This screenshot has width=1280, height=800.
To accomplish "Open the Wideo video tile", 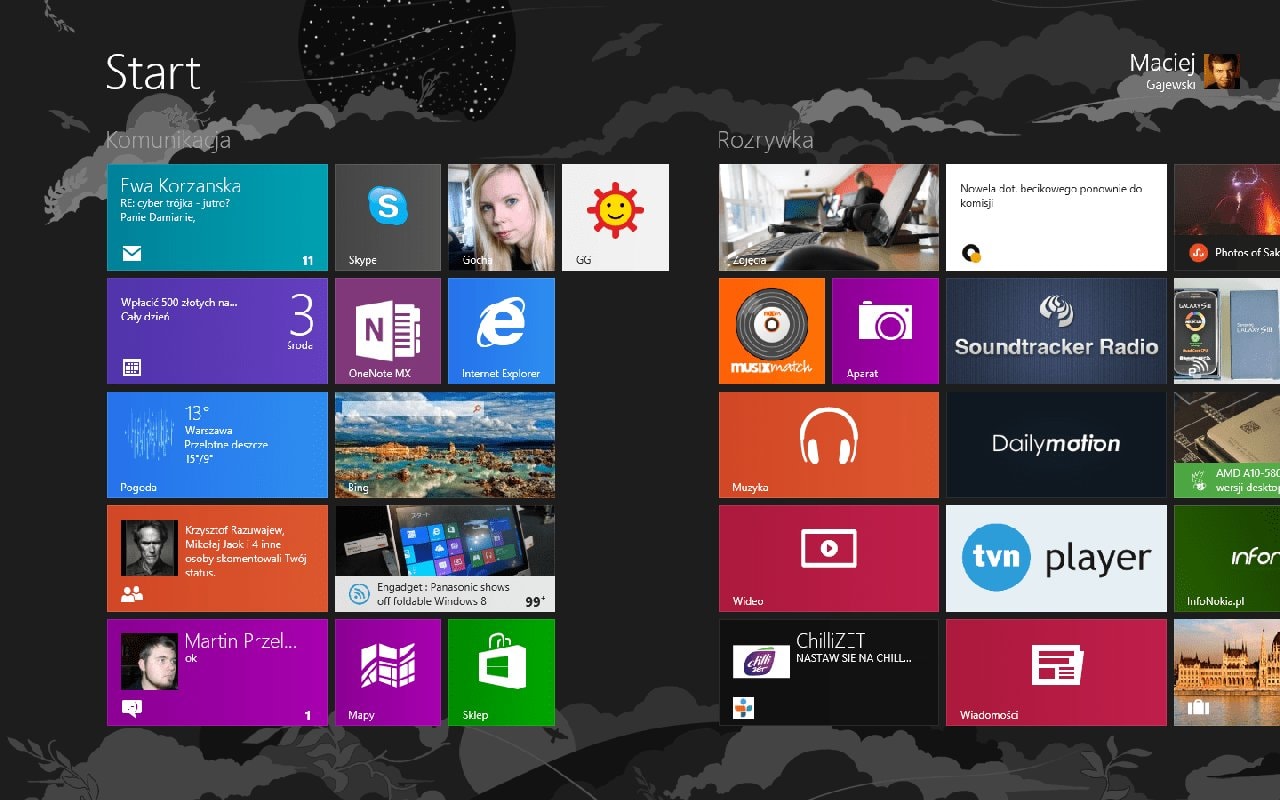I will pos(829,558).
